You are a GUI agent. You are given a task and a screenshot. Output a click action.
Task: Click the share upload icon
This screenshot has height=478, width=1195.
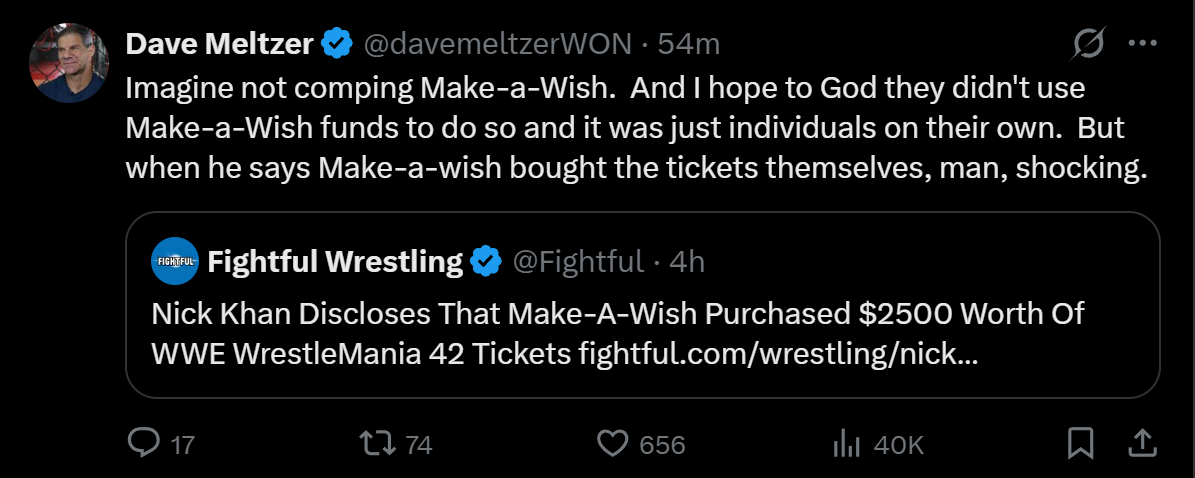click(1141, 443)
